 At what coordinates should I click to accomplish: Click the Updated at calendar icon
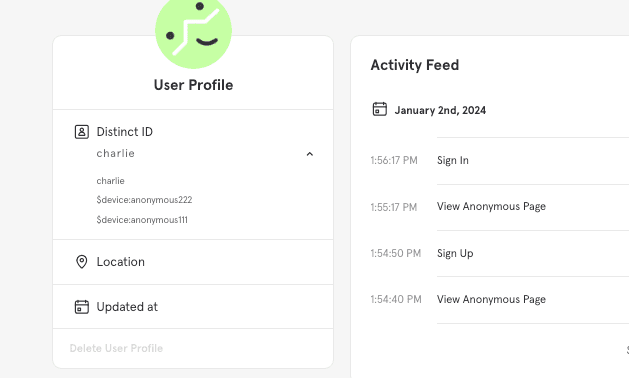(82, 307)
